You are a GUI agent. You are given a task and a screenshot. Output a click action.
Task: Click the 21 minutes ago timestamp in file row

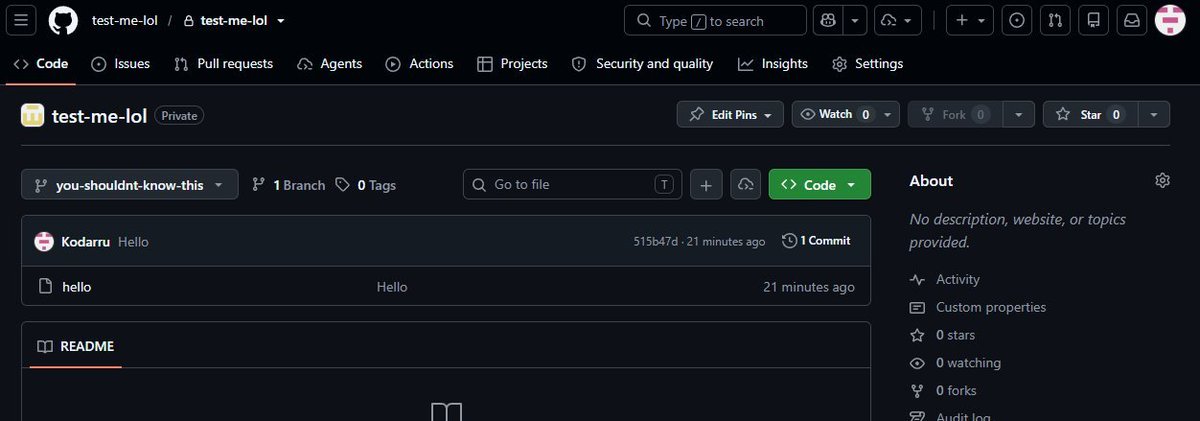click(809, 287)
